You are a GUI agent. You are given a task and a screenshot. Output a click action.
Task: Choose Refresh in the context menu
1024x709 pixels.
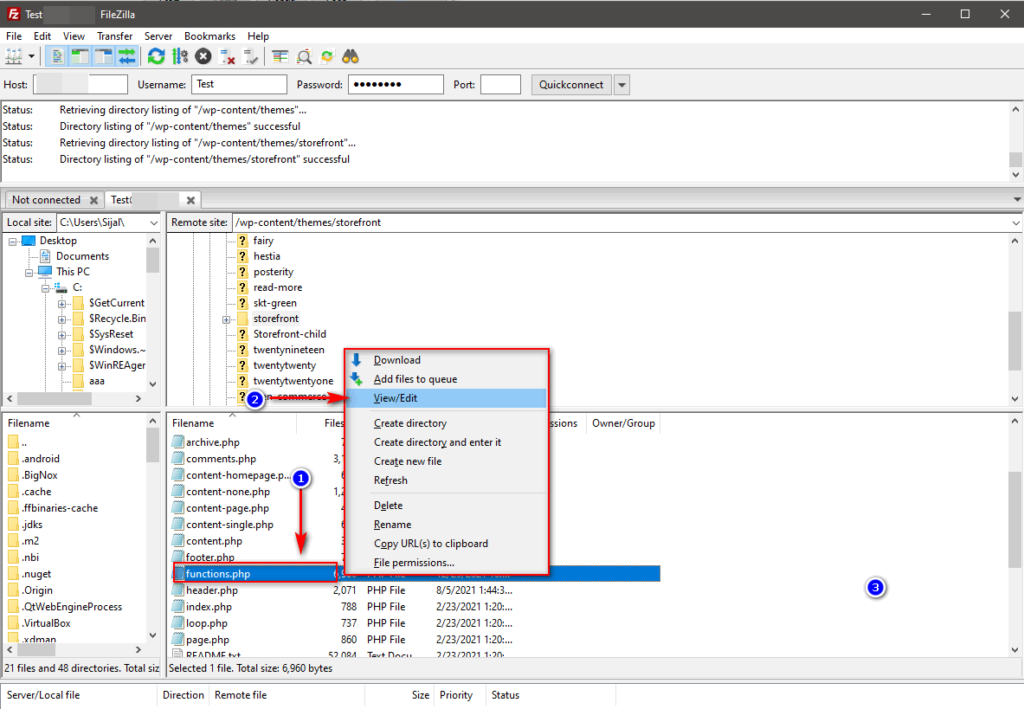pos(447,480)
